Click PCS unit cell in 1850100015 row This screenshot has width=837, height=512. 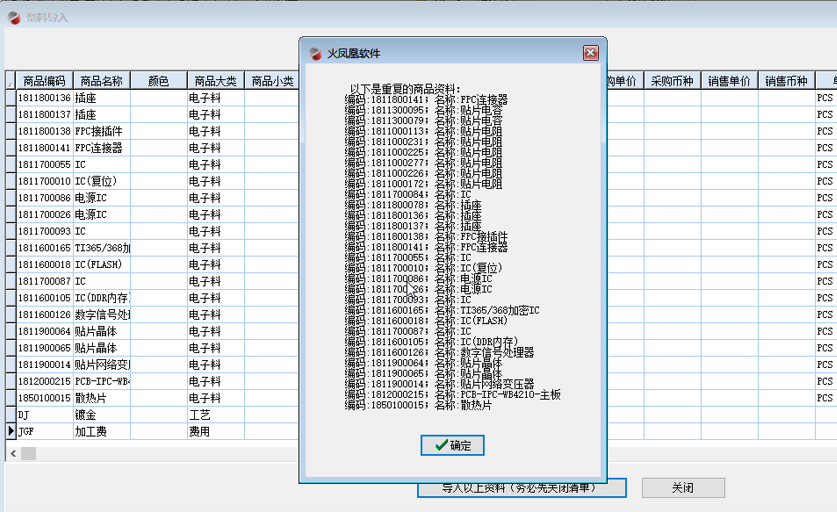pos(826,398)
